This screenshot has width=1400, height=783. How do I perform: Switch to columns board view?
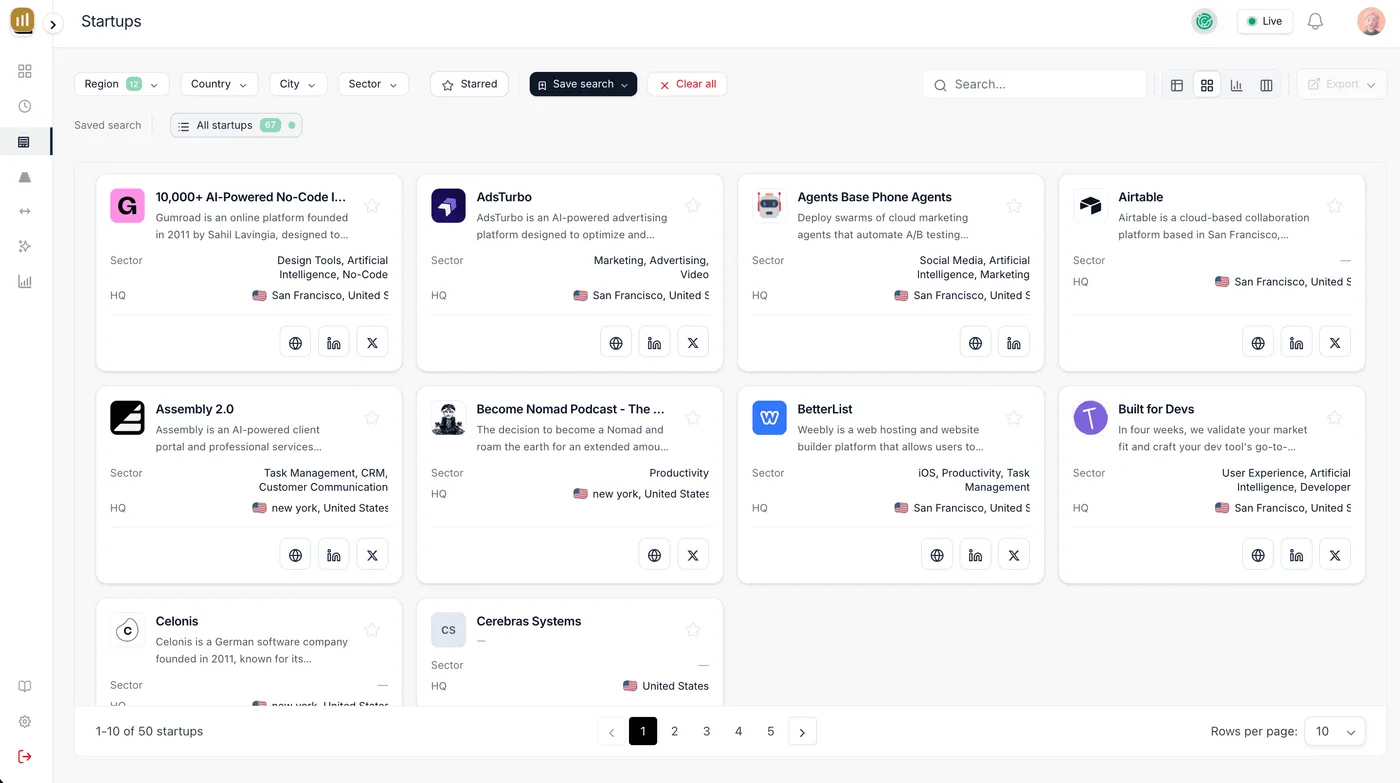(1266, 85)
